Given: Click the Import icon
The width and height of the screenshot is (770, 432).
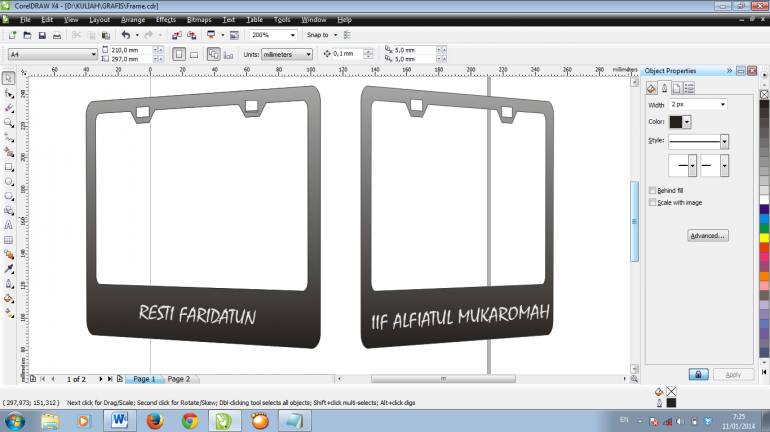Looking at the screenshot, I should click(x=177, y=35).
